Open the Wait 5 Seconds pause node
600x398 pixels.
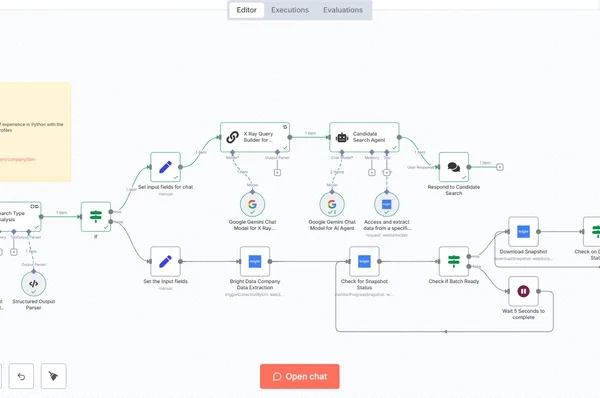point(523,291)
